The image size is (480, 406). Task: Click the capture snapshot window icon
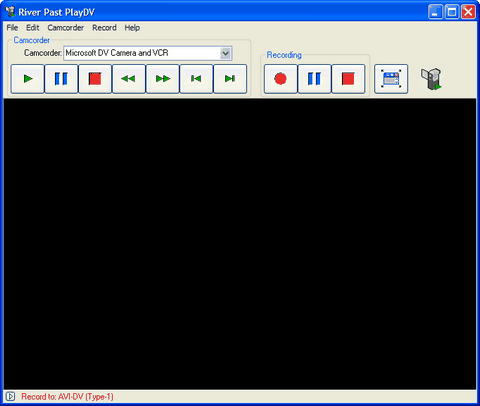[x=391, y=79]
